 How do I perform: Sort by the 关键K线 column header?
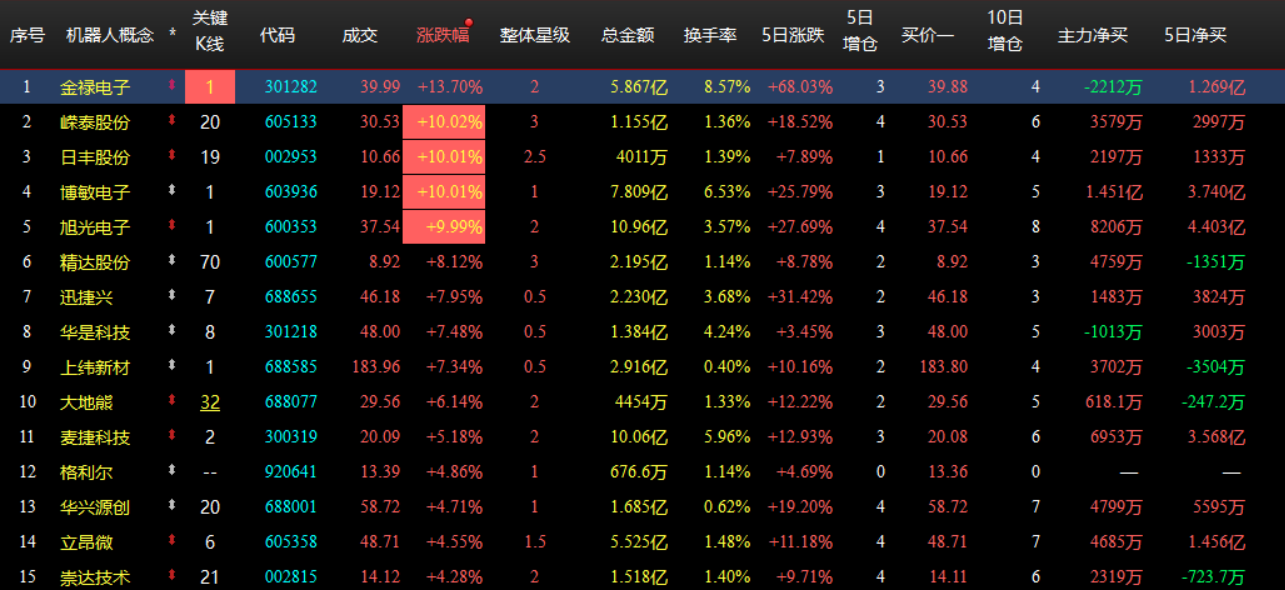[210, 33]
